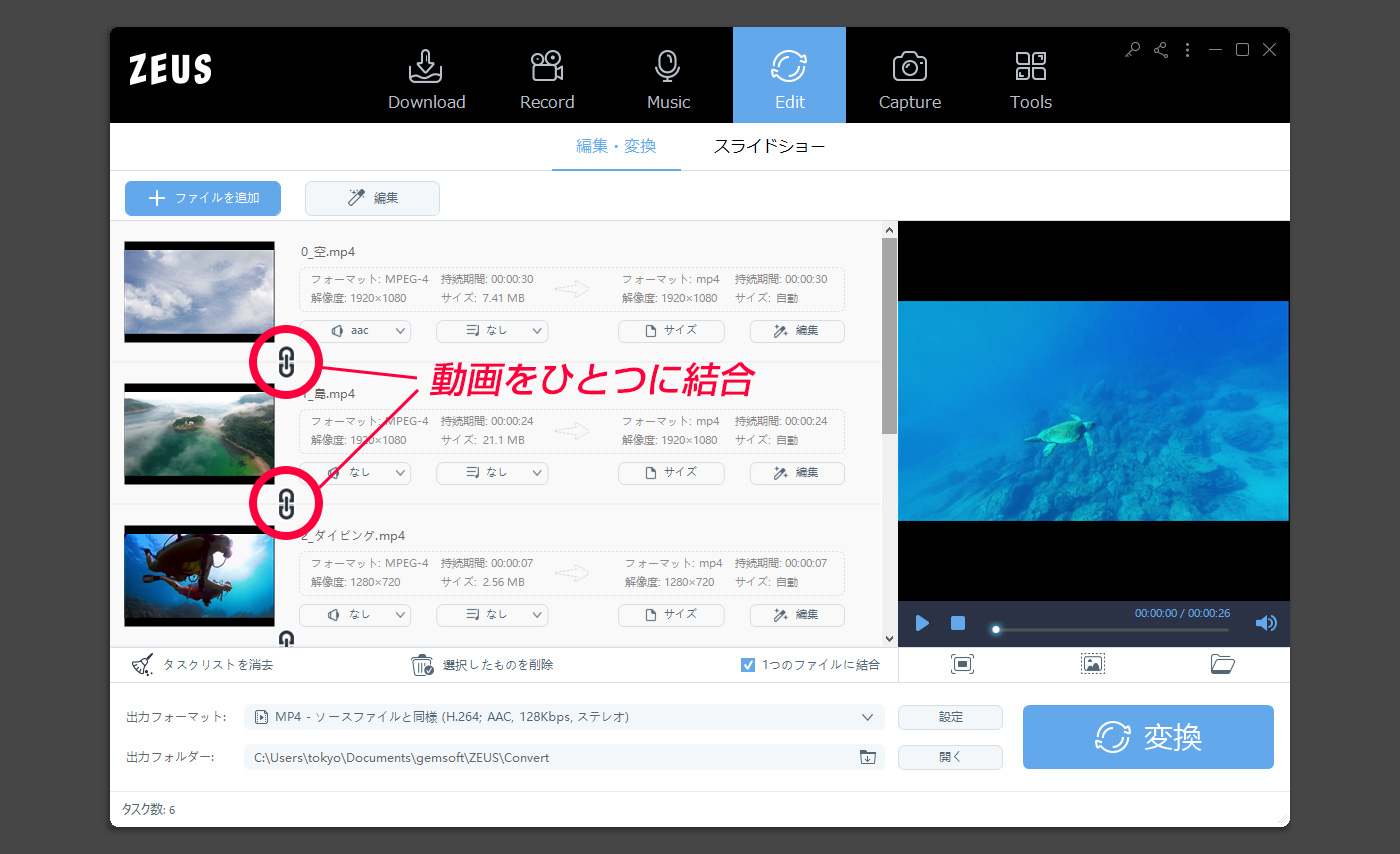Click the key license icon in the title bar

(1131, 49)
